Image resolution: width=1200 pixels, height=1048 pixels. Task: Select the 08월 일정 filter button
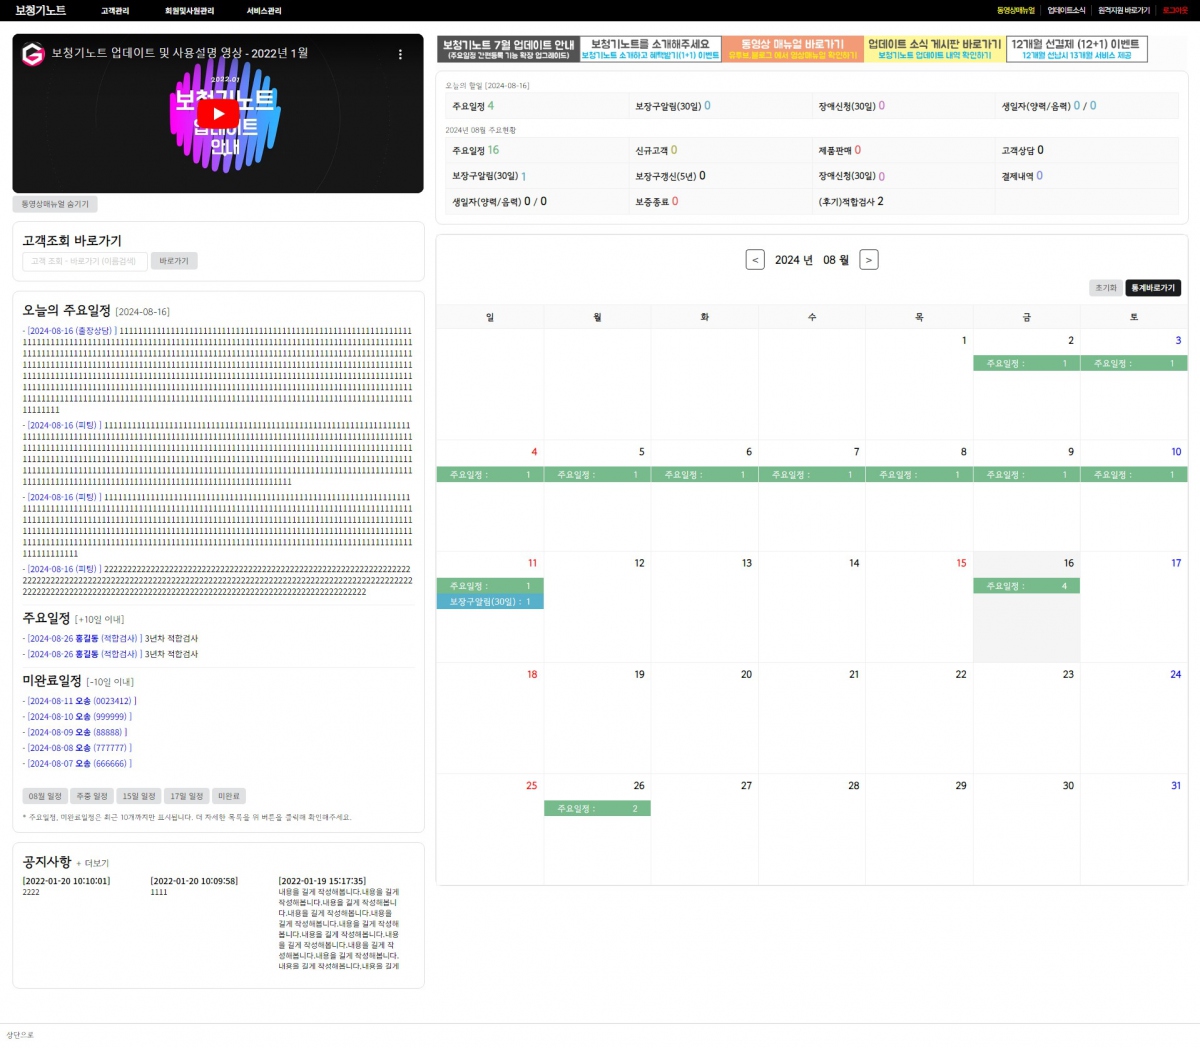[x=45, y=796]
